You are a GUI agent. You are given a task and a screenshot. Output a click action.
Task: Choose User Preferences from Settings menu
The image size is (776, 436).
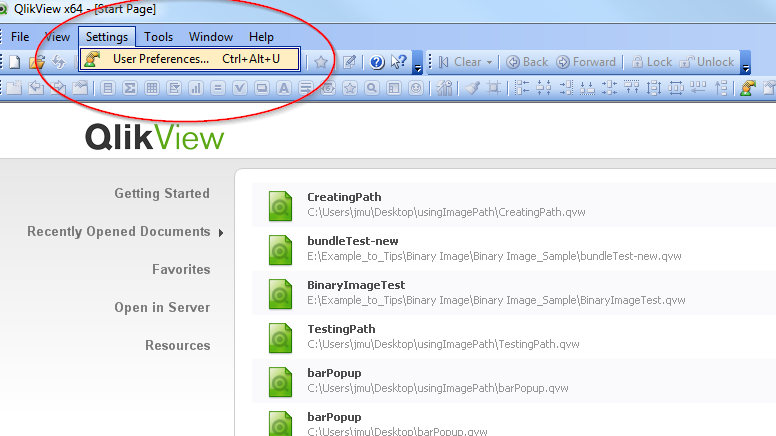(190, 59)
